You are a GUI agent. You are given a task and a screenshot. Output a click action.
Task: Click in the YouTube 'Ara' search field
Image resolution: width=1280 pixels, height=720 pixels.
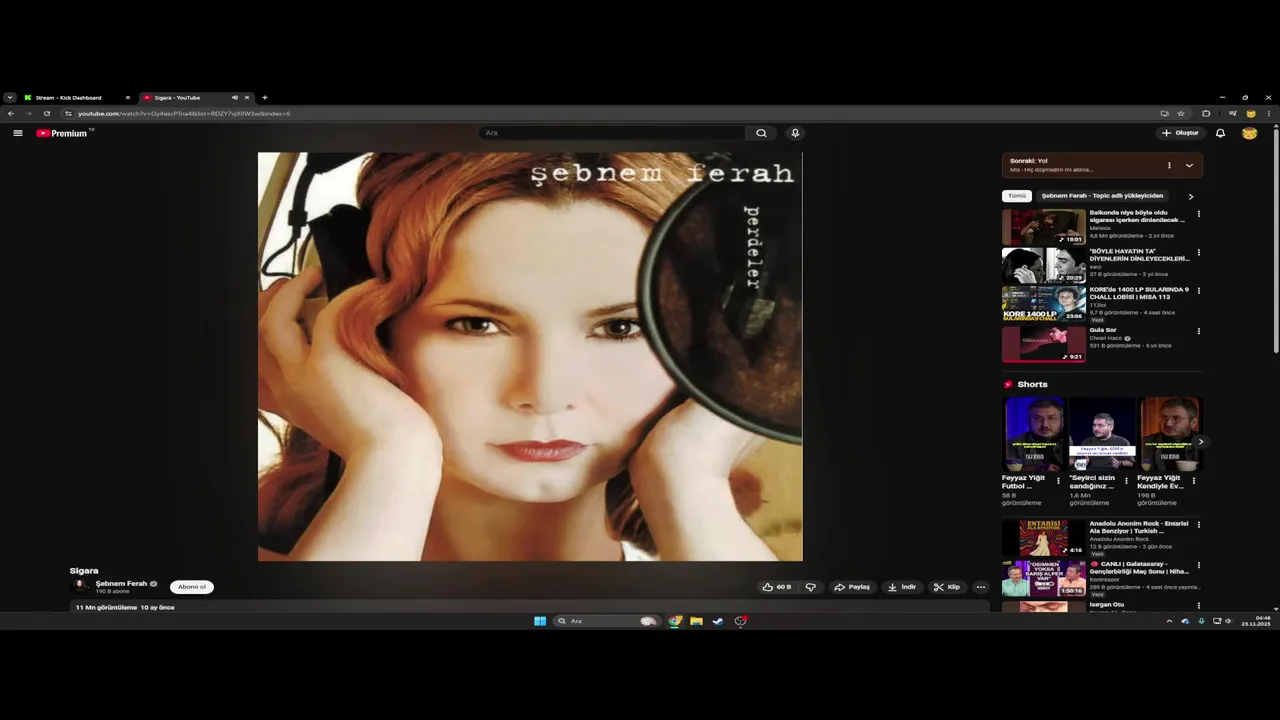coord(614,133)
